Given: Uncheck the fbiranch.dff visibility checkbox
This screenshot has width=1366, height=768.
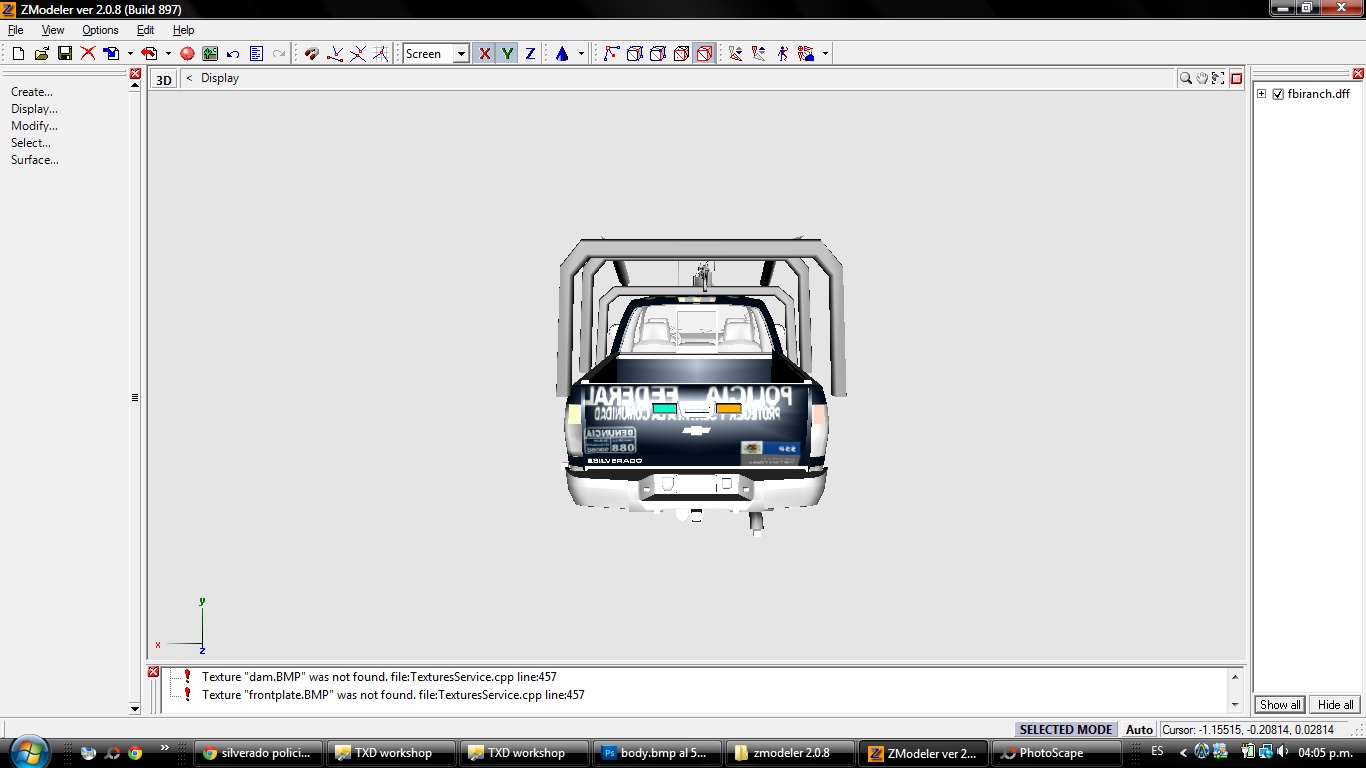Looking at the screenshot, I should (x=1278, y=94).
